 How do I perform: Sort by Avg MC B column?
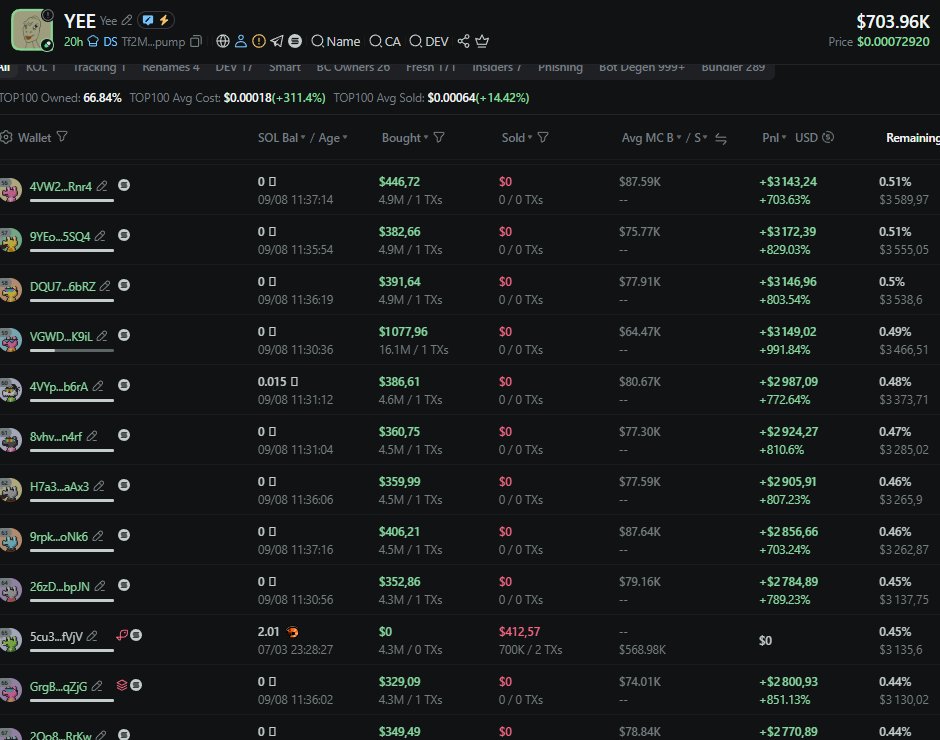pyautogui.click(x=651, y=137)
